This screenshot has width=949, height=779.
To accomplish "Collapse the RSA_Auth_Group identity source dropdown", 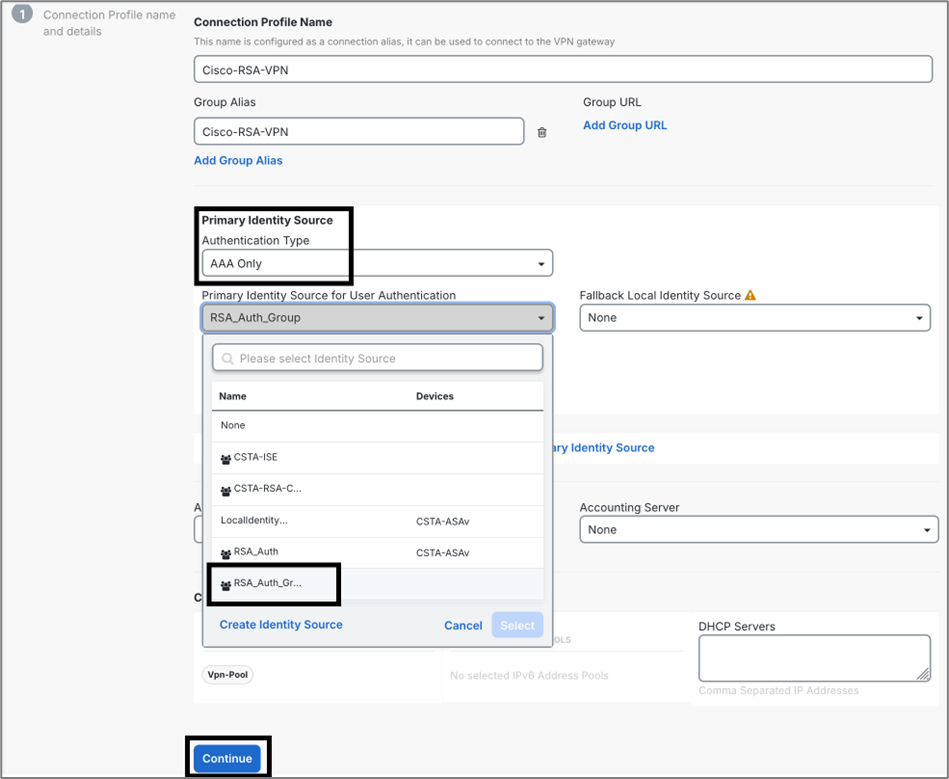I will tap(377, 318).
